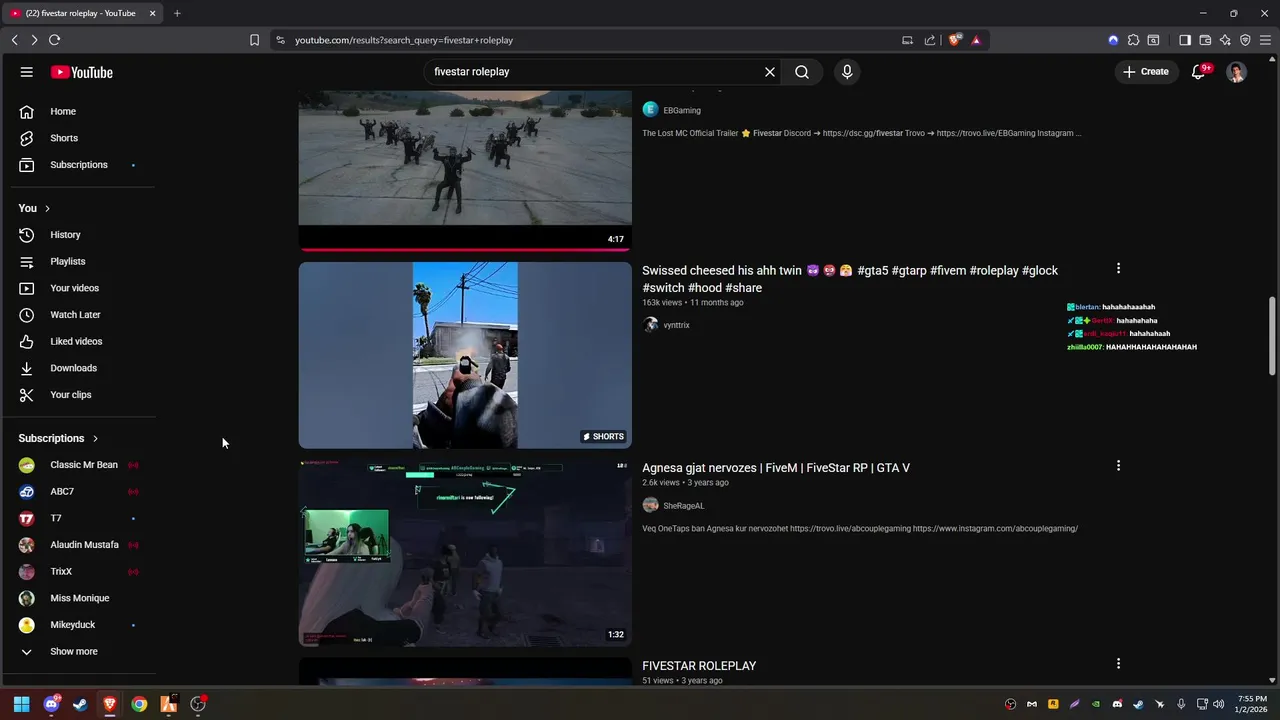1280x720 pixels.
Task: Open the Brave Shields lion icon
Action: coord(954,40)
